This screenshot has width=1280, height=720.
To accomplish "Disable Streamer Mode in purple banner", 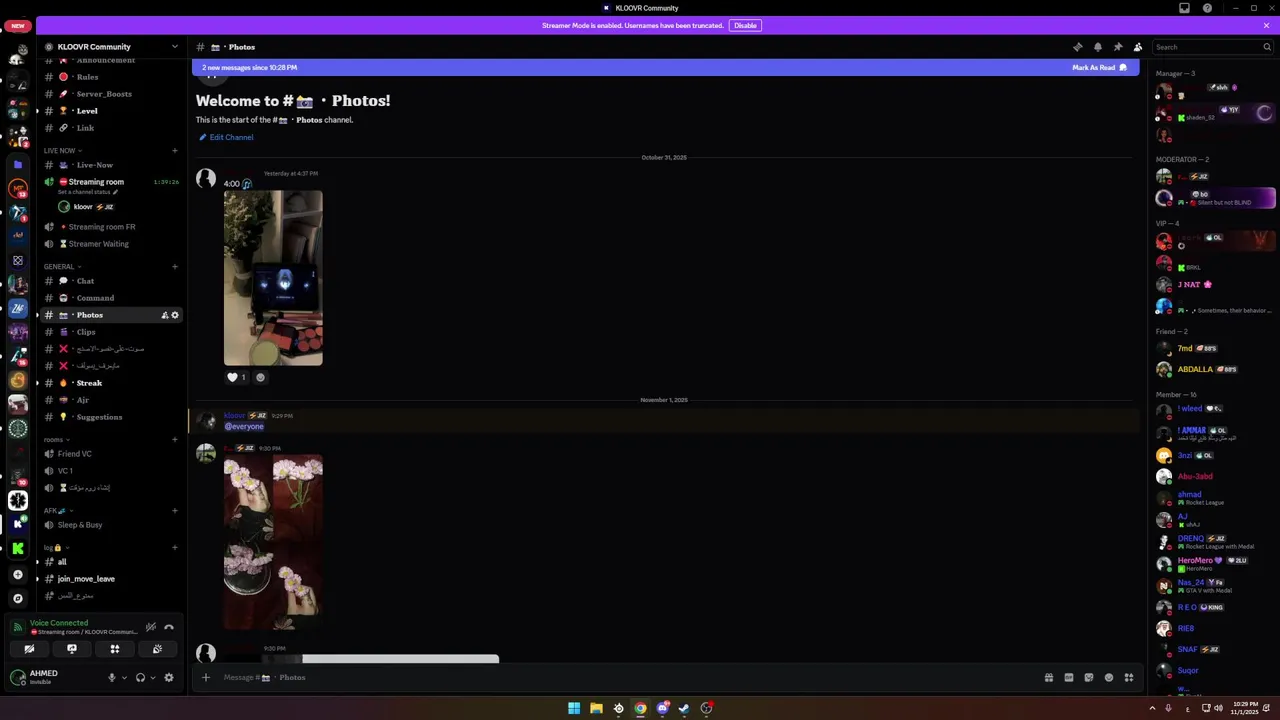I will tap(745, 25).
